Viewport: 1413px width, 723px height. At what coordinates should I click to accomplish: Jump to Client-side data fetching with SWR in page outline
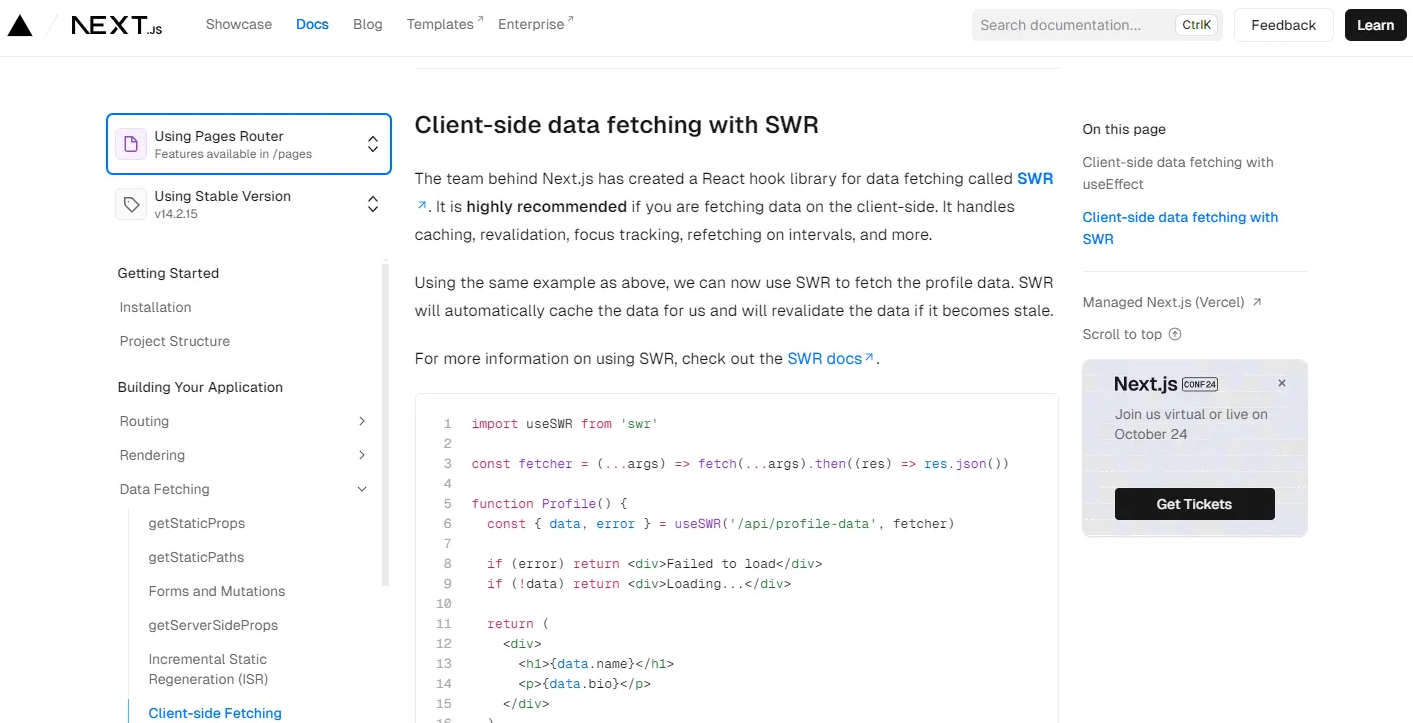(x=1180, y=228)
